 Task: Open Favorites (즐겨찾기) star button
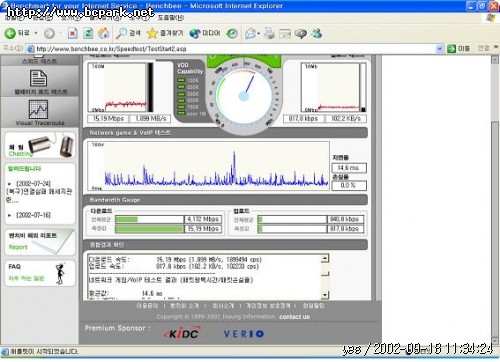click(x=165, y=33)
